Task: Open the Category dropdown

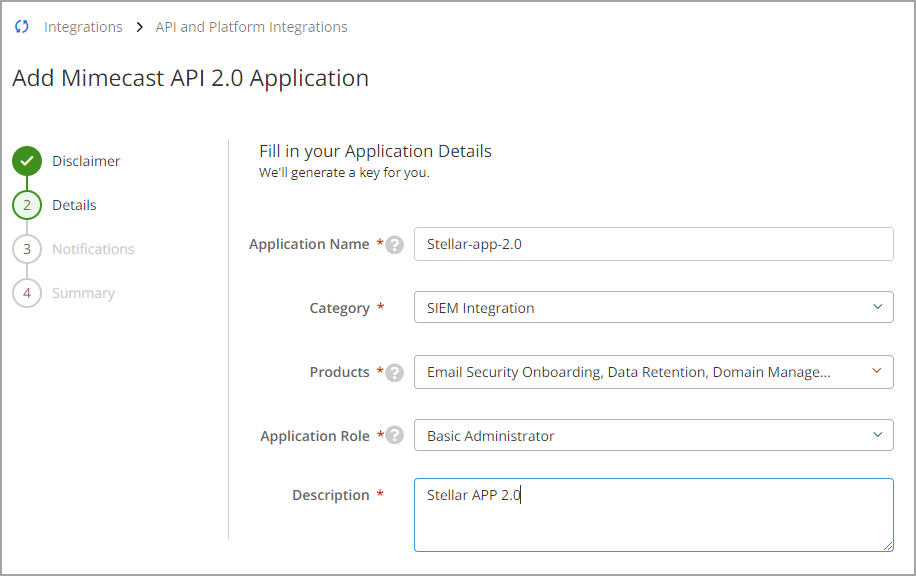Action: [x=653, y=308]
